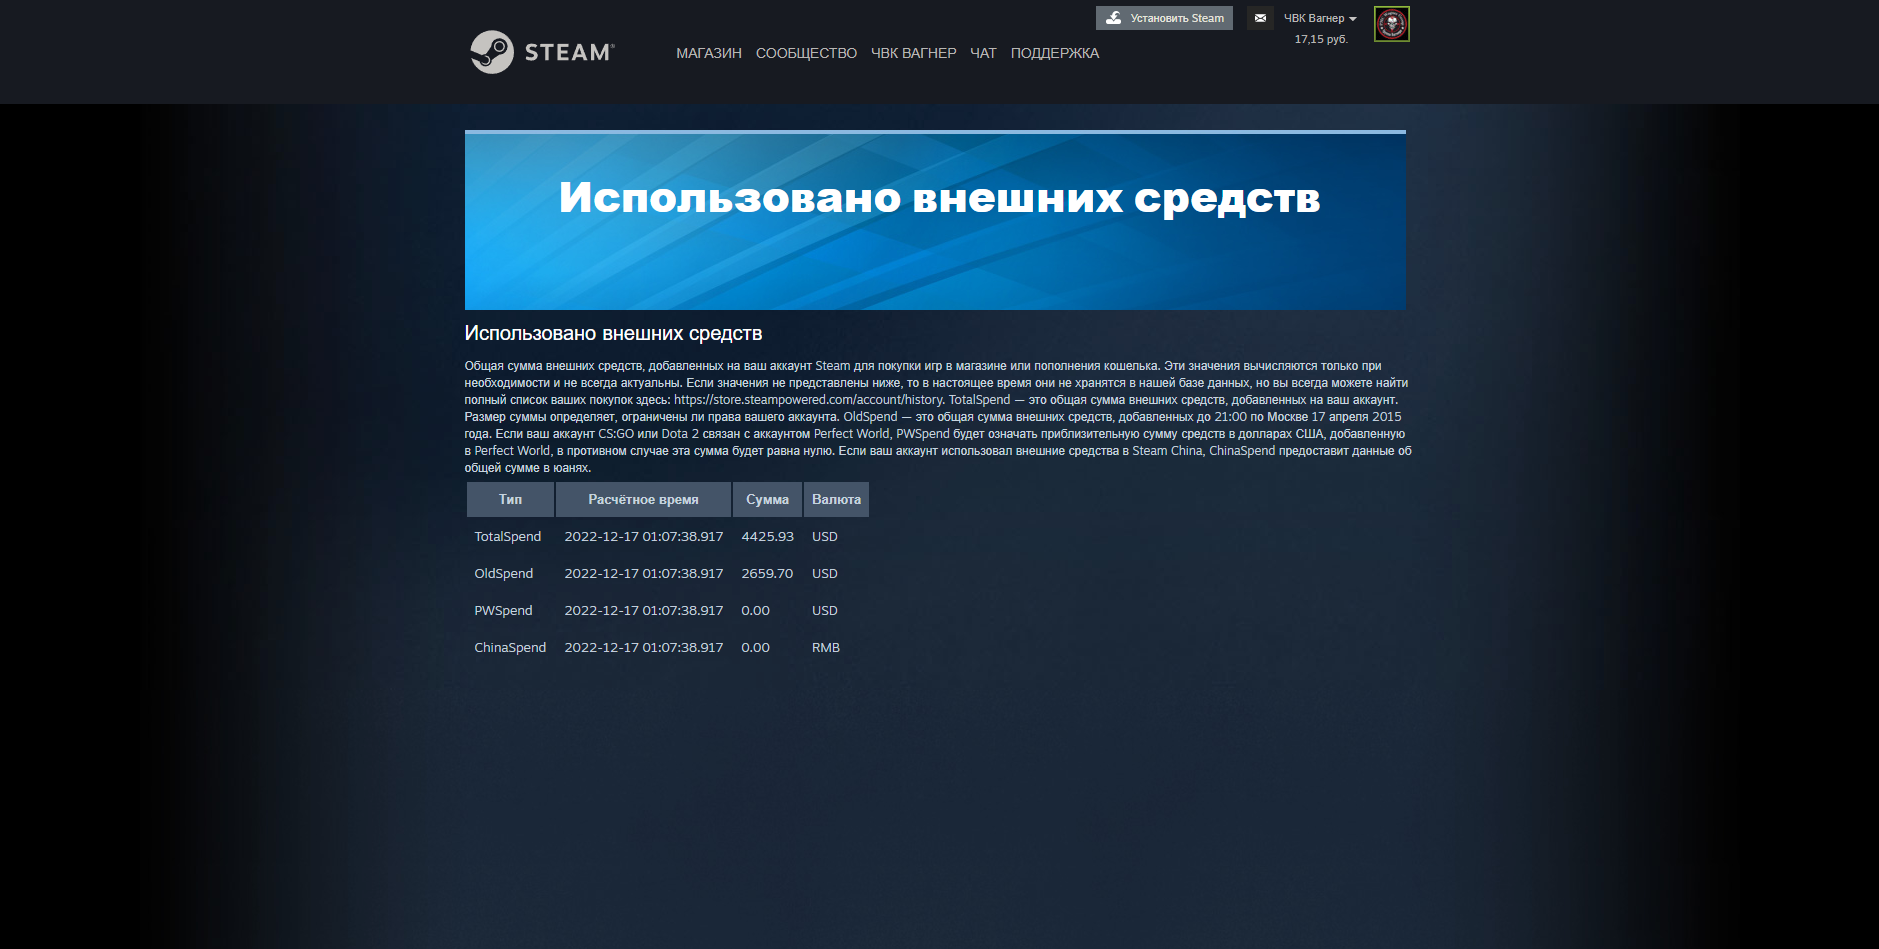The image size is (1879, 949).
Task: Open the МАГАЗИН menu
Action: point(708,53)
